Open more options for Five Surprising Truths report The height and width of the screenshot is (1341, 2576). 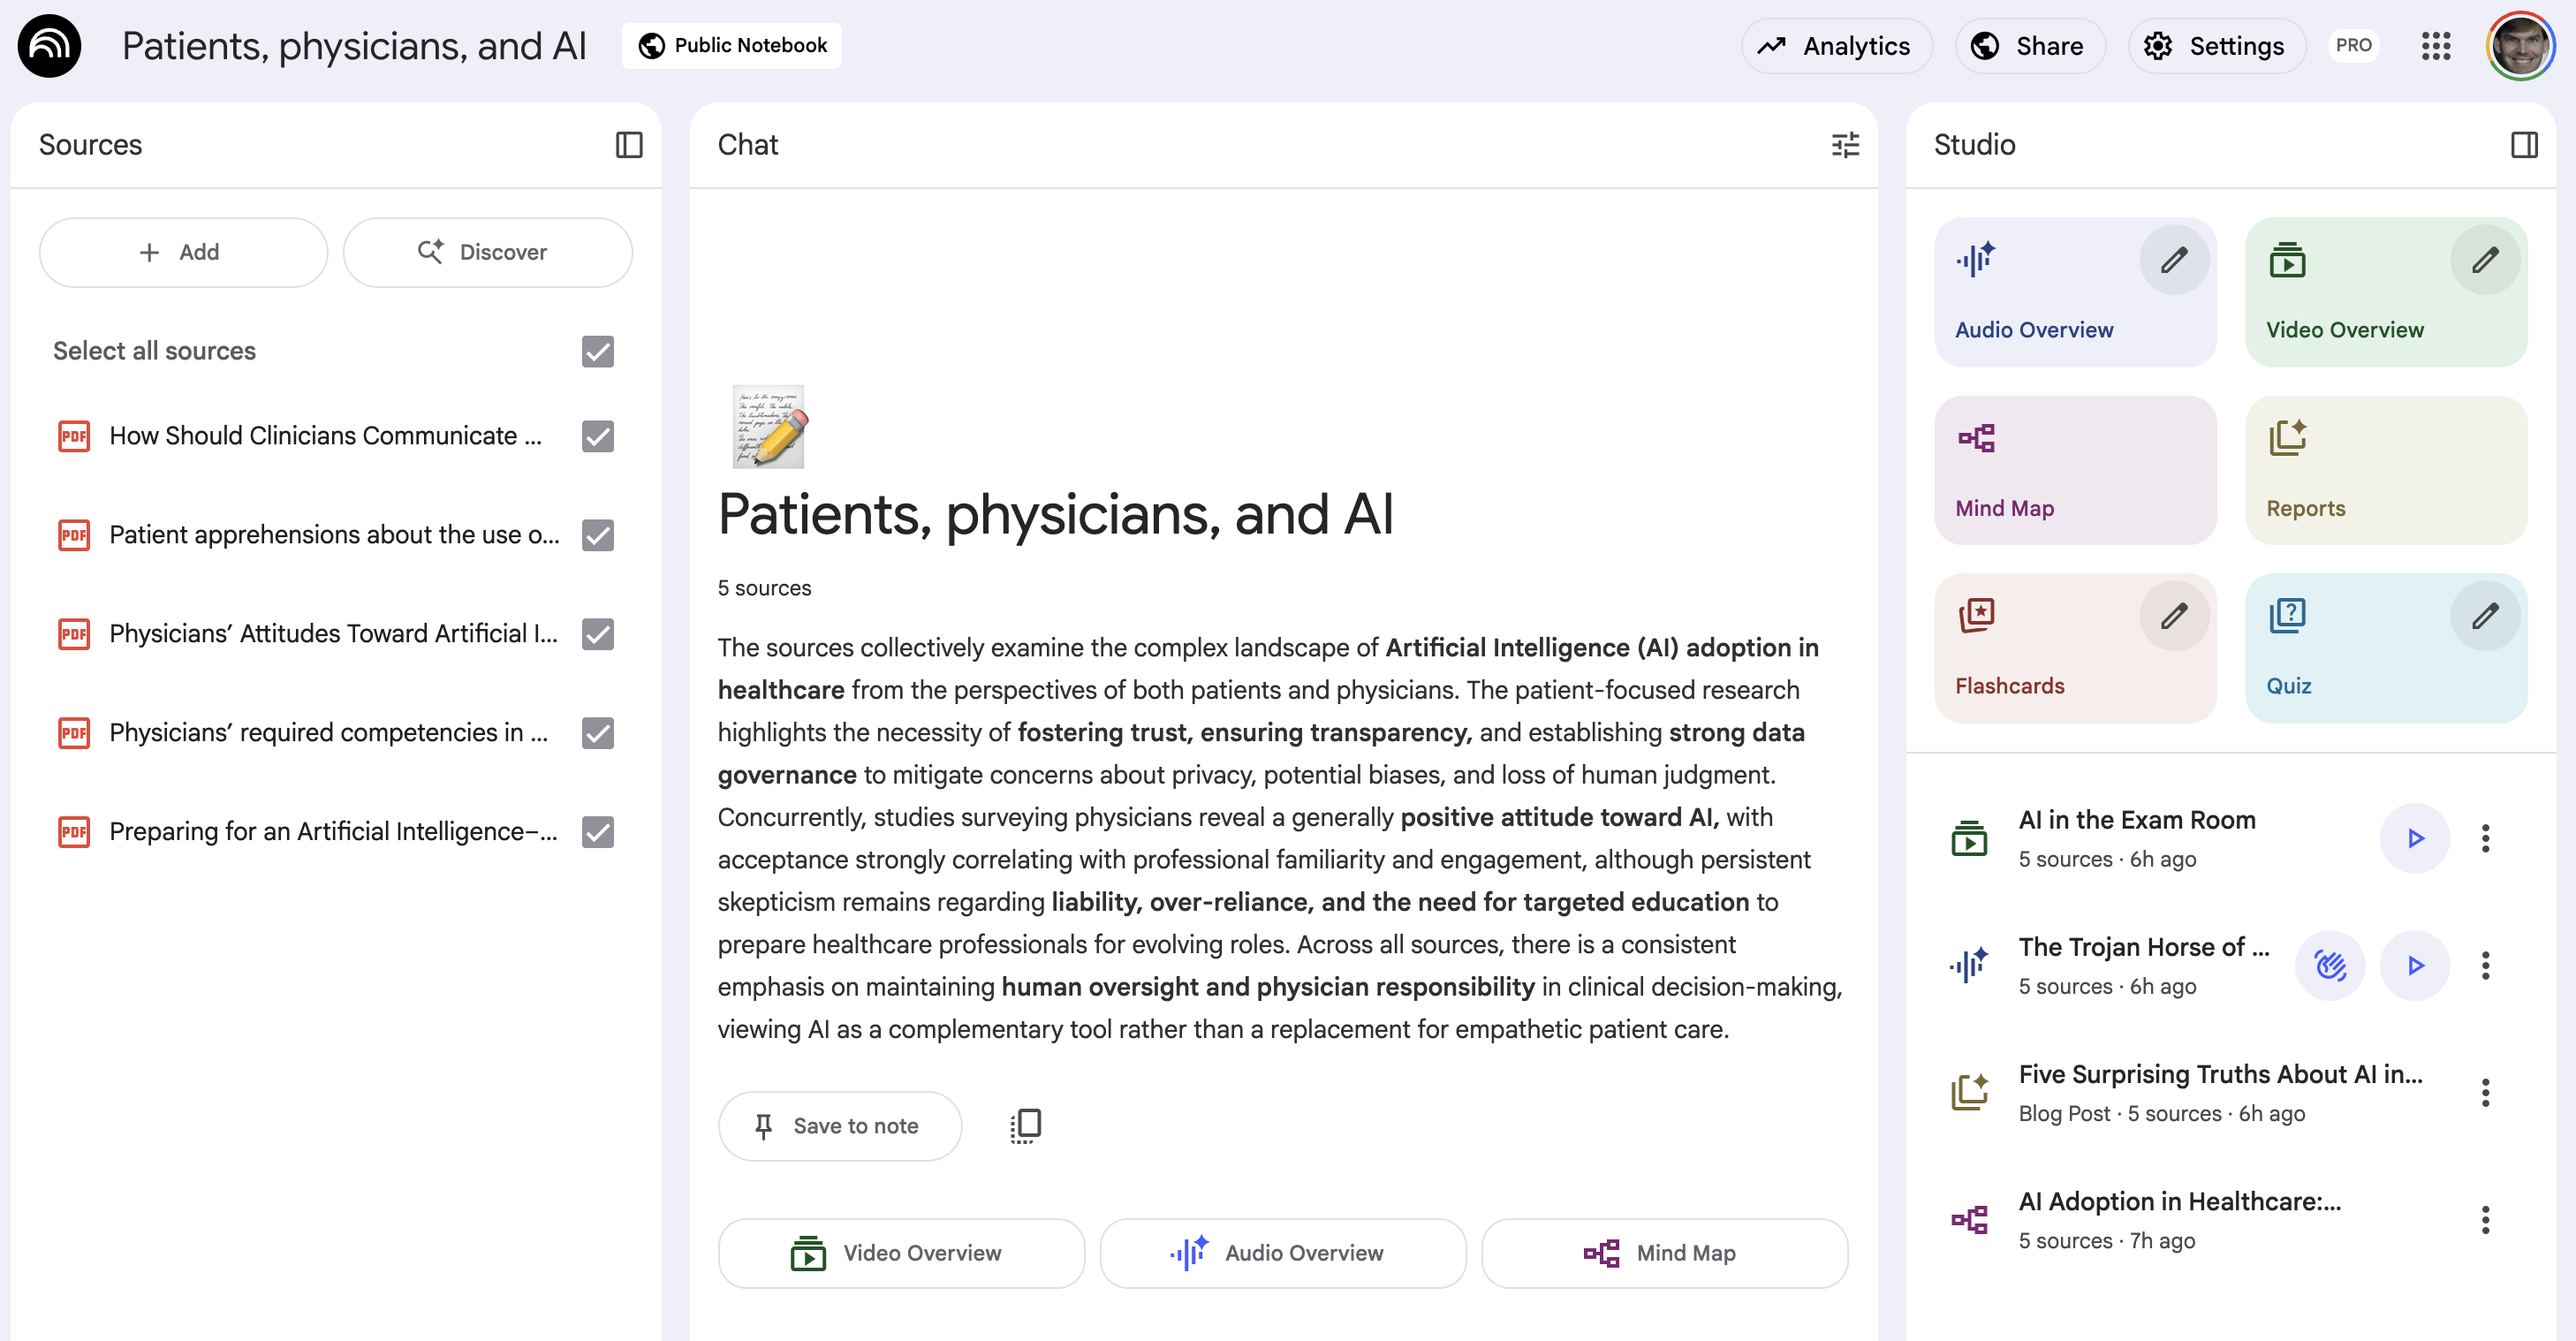click(x=2485, y=1092)
